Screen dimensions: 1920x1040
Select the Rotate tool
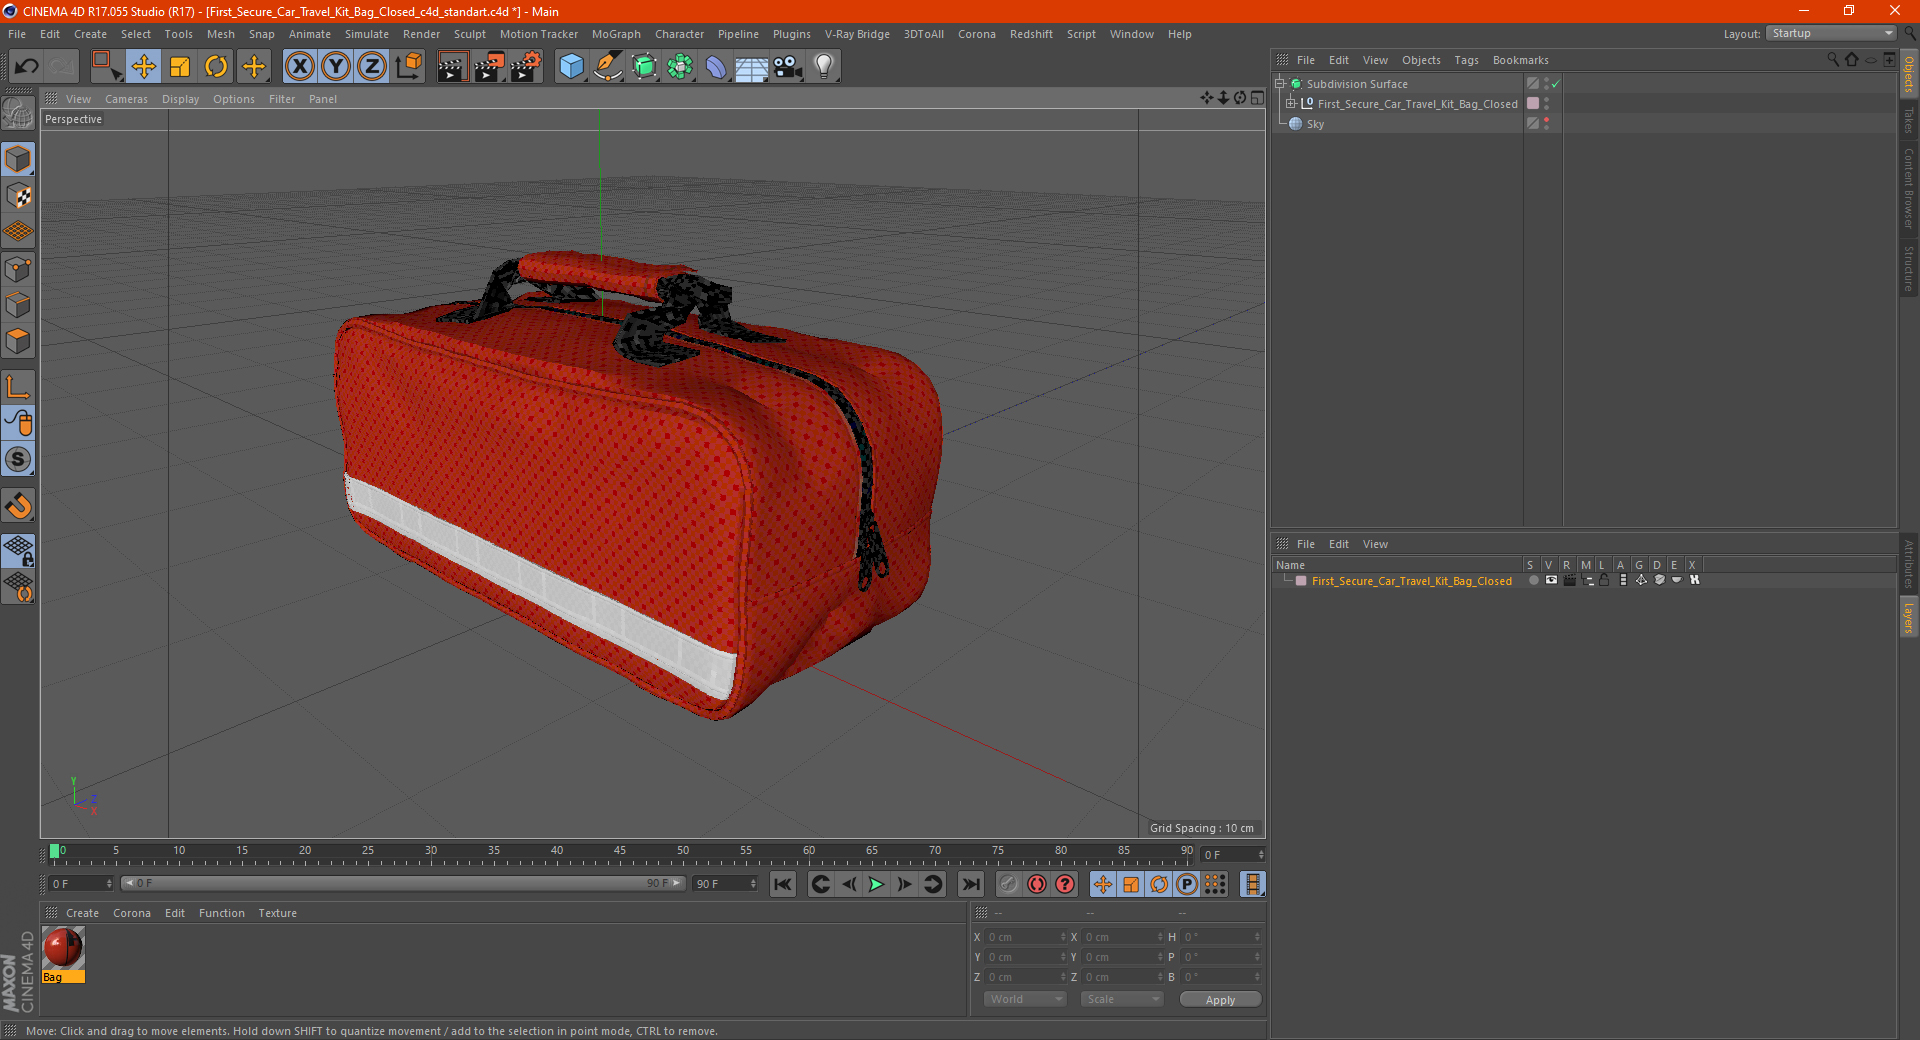(216, 67)
